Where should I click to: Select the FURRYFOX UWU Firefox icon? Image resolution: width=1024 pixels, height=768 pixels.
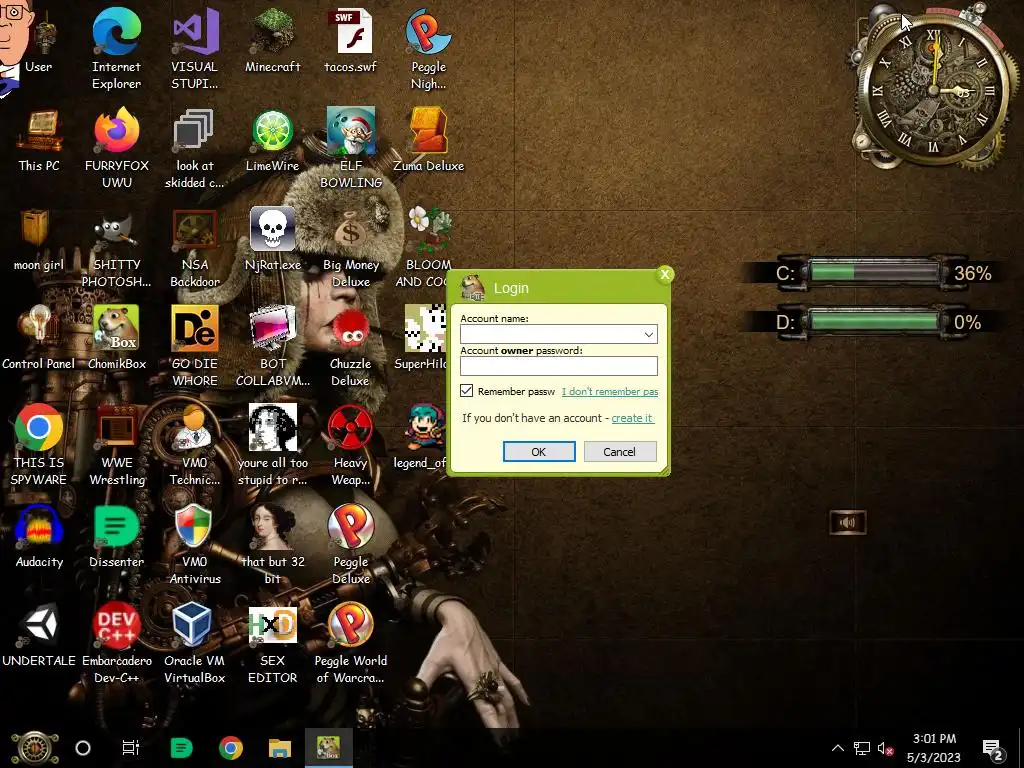[116, 147]
